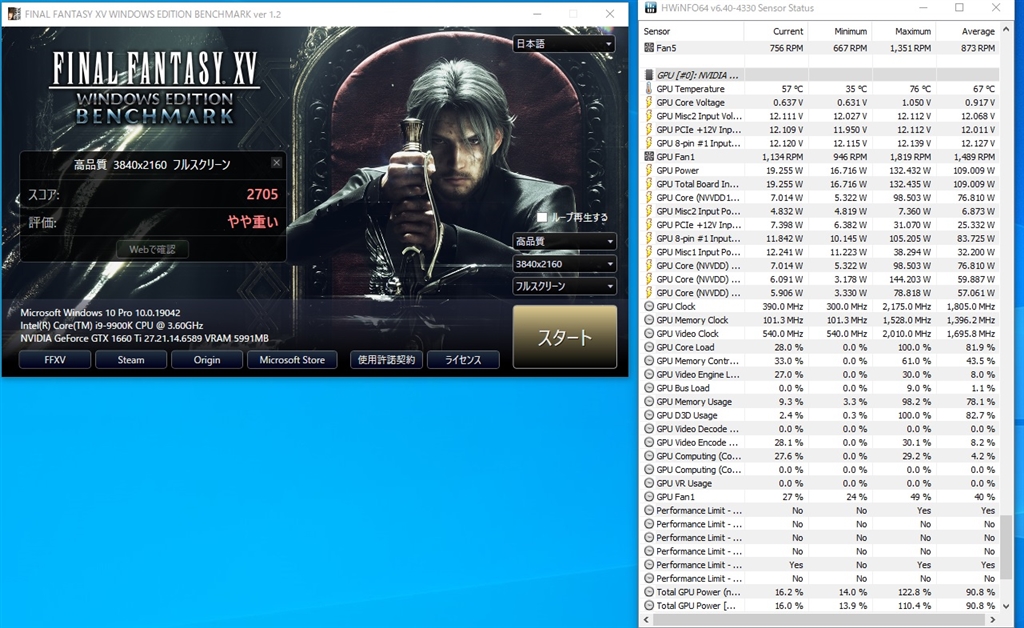Click the fan icon on the GPU Fan1 RPM row
Image resolution: width=1024 pixels, height=628 pixels.
[648, 157]
